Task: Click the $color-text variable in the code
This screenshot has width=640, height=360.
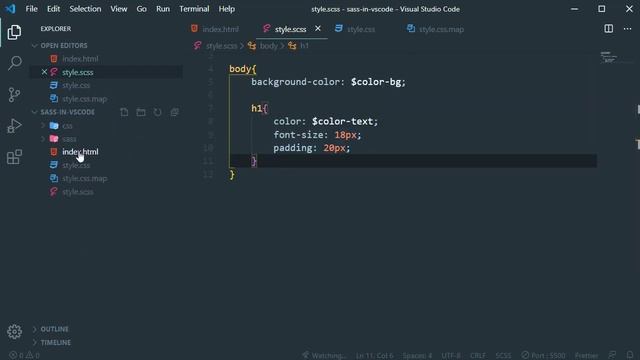Action: (342, 122)
